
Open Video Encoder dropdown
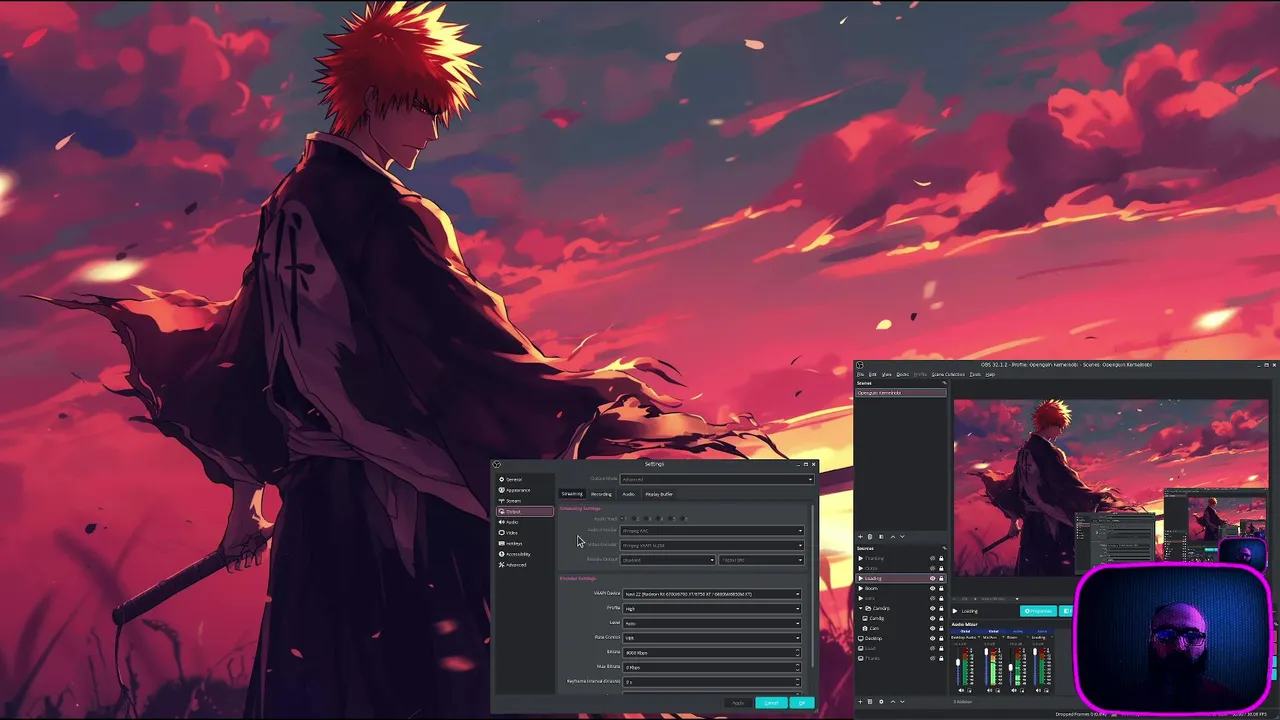click(x=712, y=545)
